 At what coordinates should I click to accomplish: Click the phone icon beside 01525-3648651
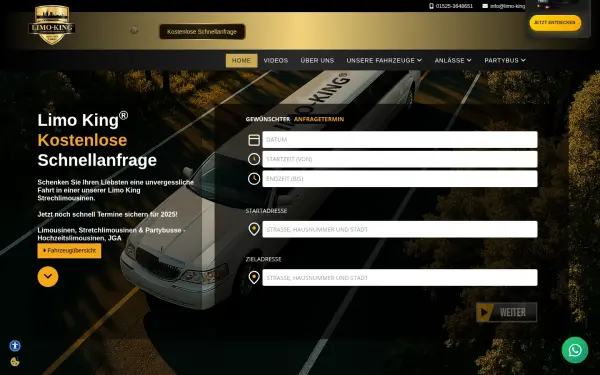coord(431,6)
